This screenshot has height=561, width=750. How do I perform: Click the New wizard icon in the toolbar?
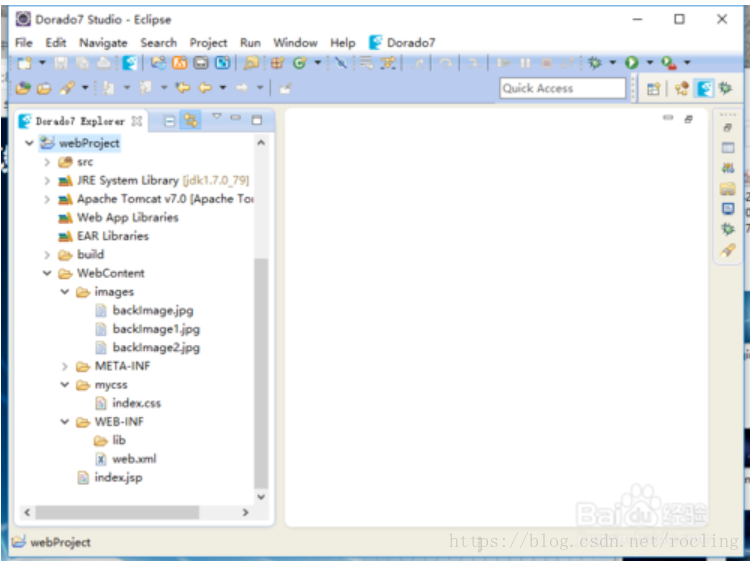(24, 63)
